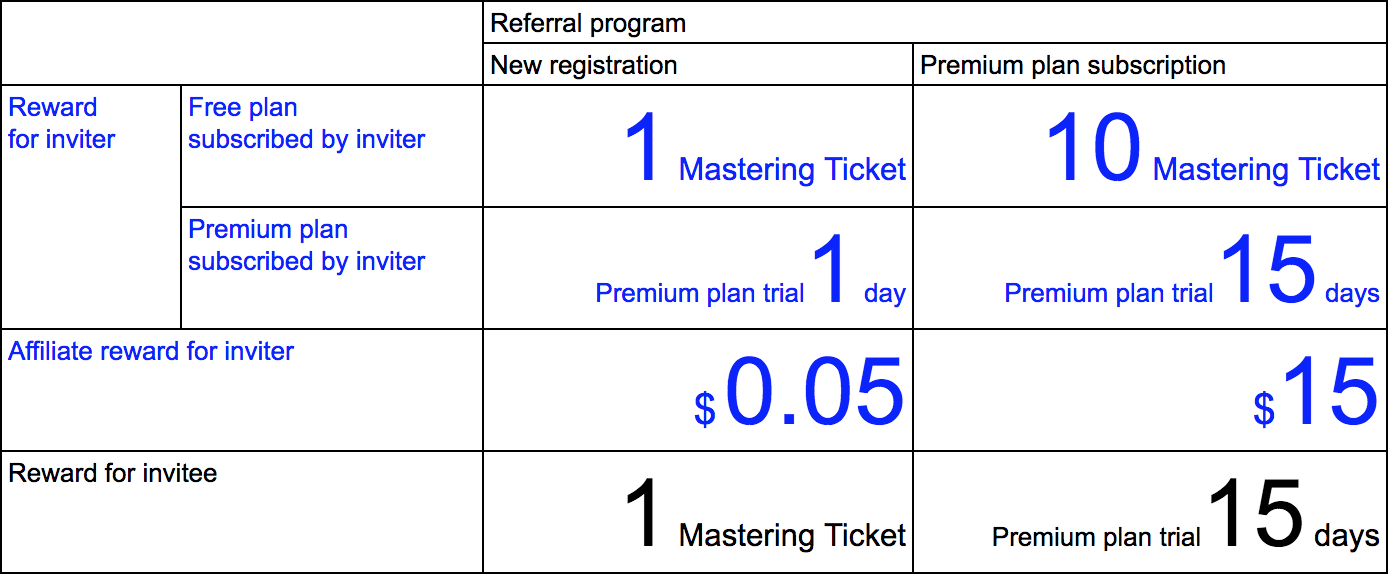Select the Premium plan trial 1 day cell
Image resolution: width=1388 pixels, height=574 pixels.
tap(698, 268)
